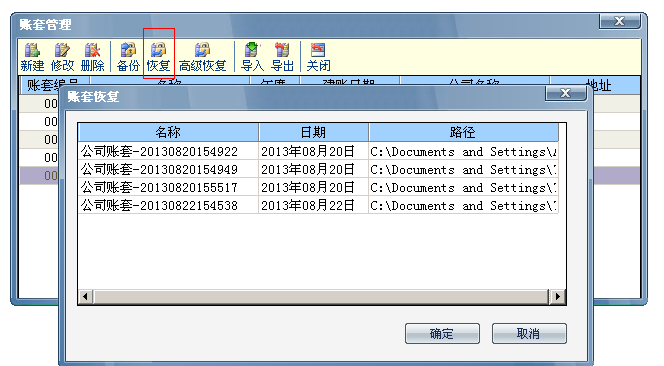Click the 日期 column header
Image resolution: width=664 pixels, height=366 pixels.
coord(313,133)
